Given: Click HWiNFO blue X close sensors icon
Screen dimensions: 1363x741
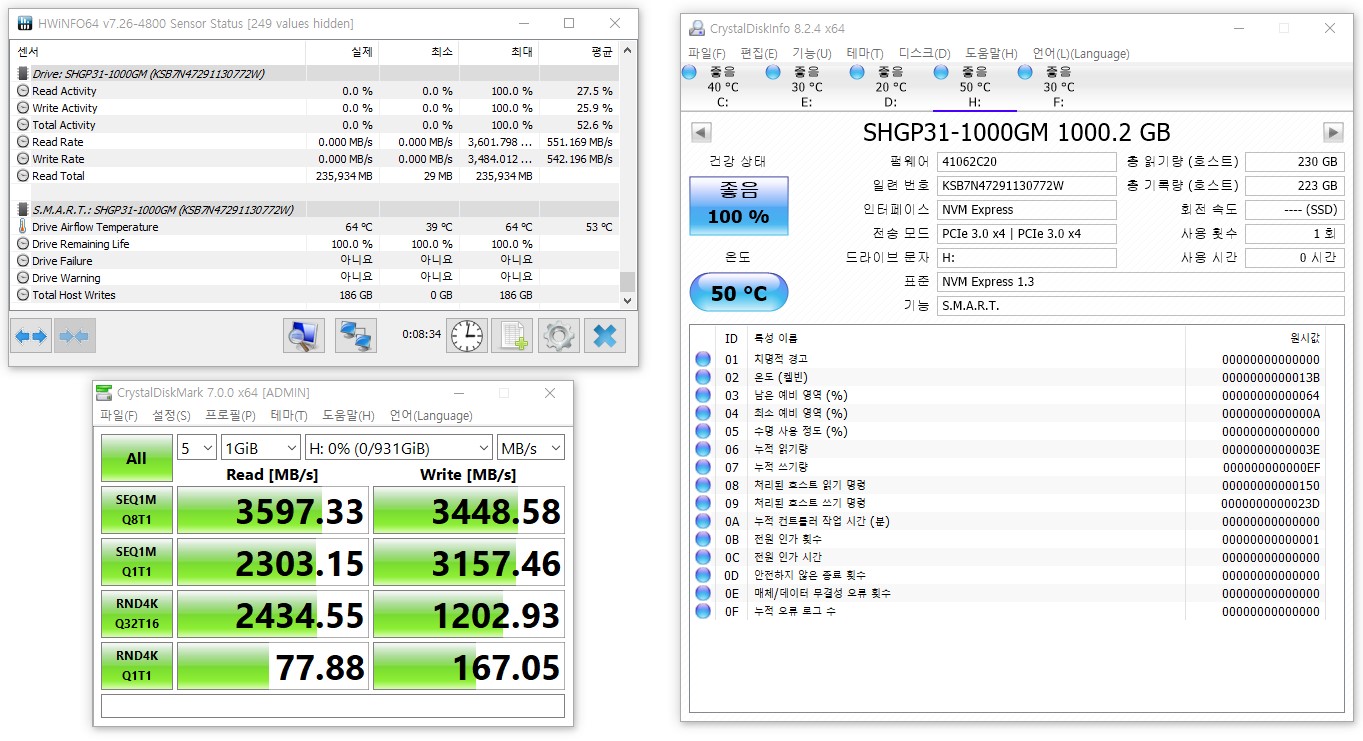Looking at the screenshot, I should point(604,336).
